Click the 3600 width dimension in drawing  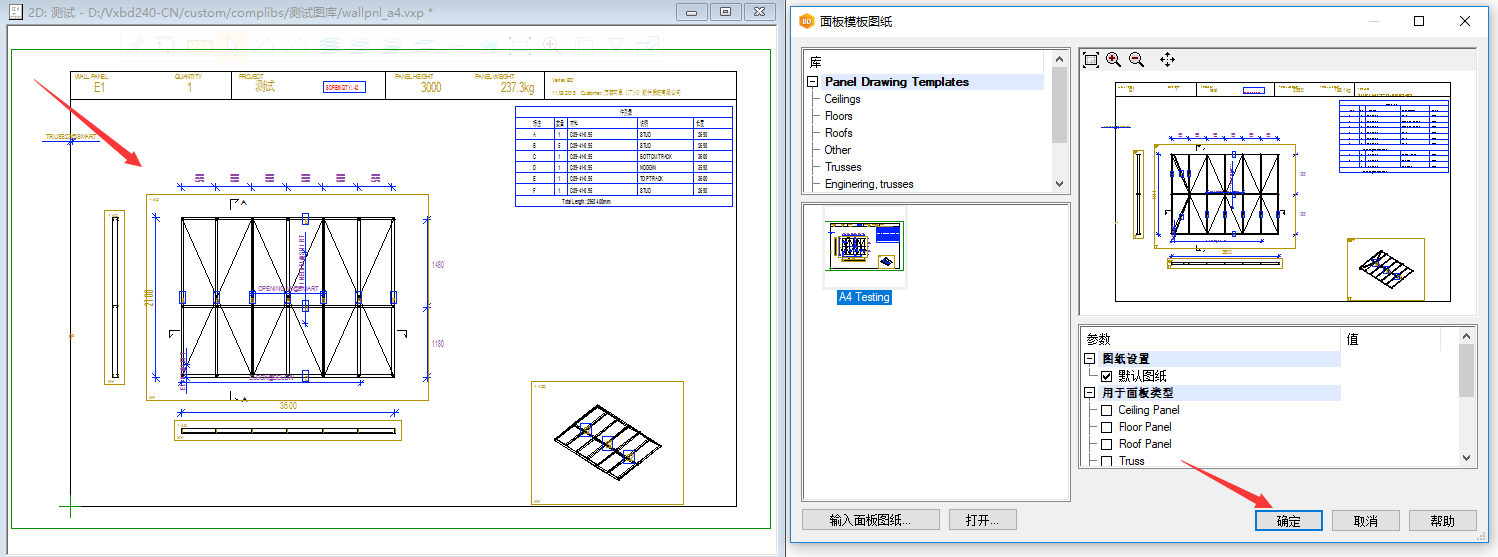288,406
